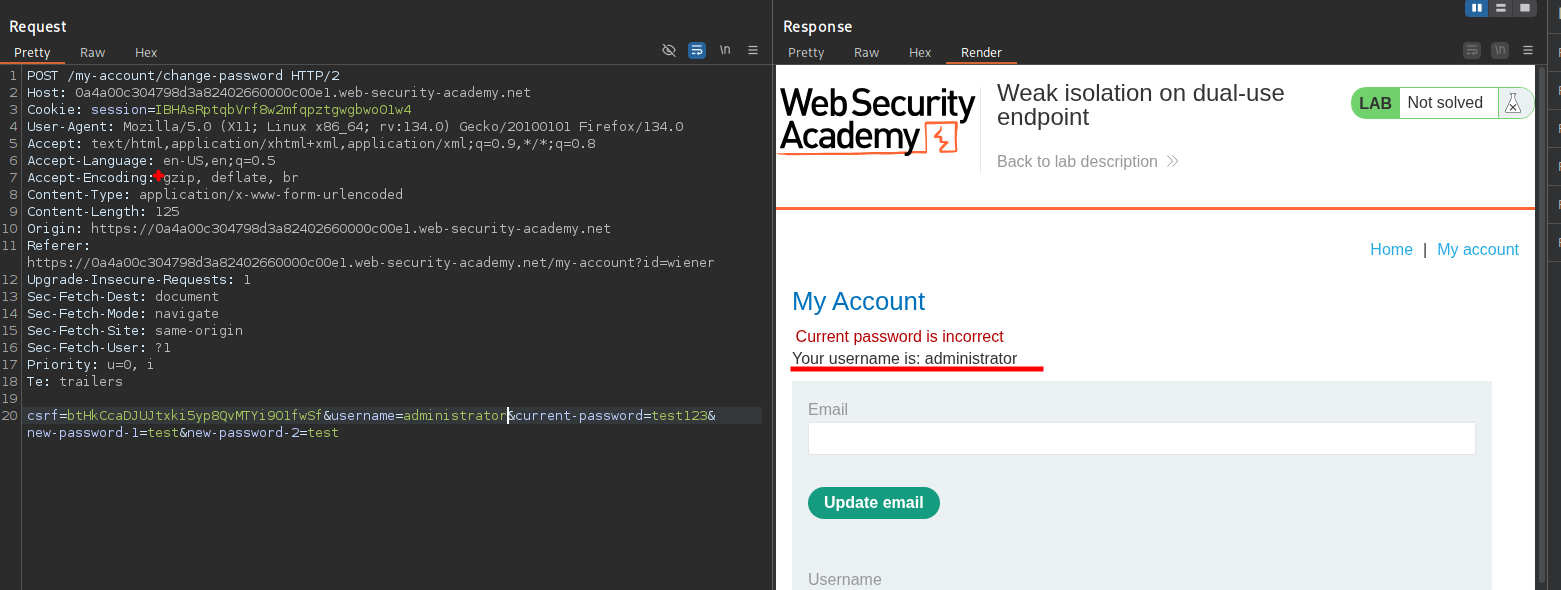Image resolution: width=1561 pixels, height=590 pixels.
Task: Follow the Back to lab description link
Action: [x=1077, y=162]
